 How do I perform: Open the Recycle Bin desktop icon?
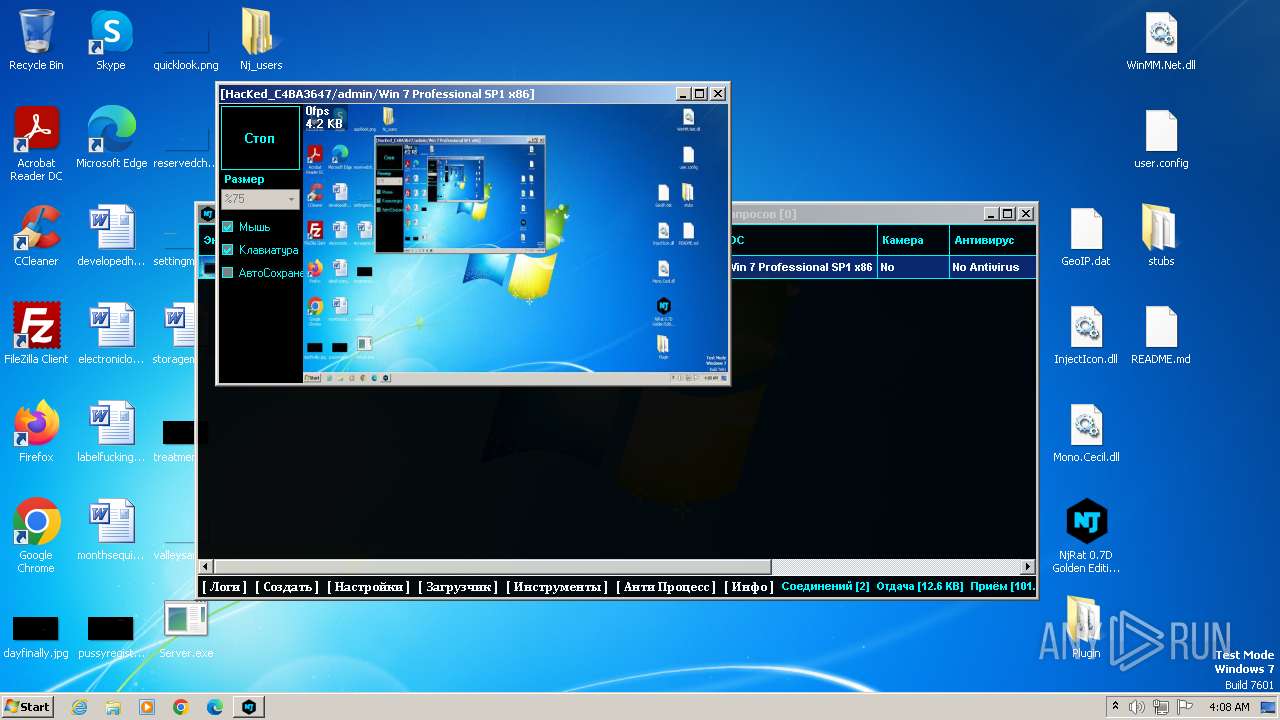pos(36,40)
